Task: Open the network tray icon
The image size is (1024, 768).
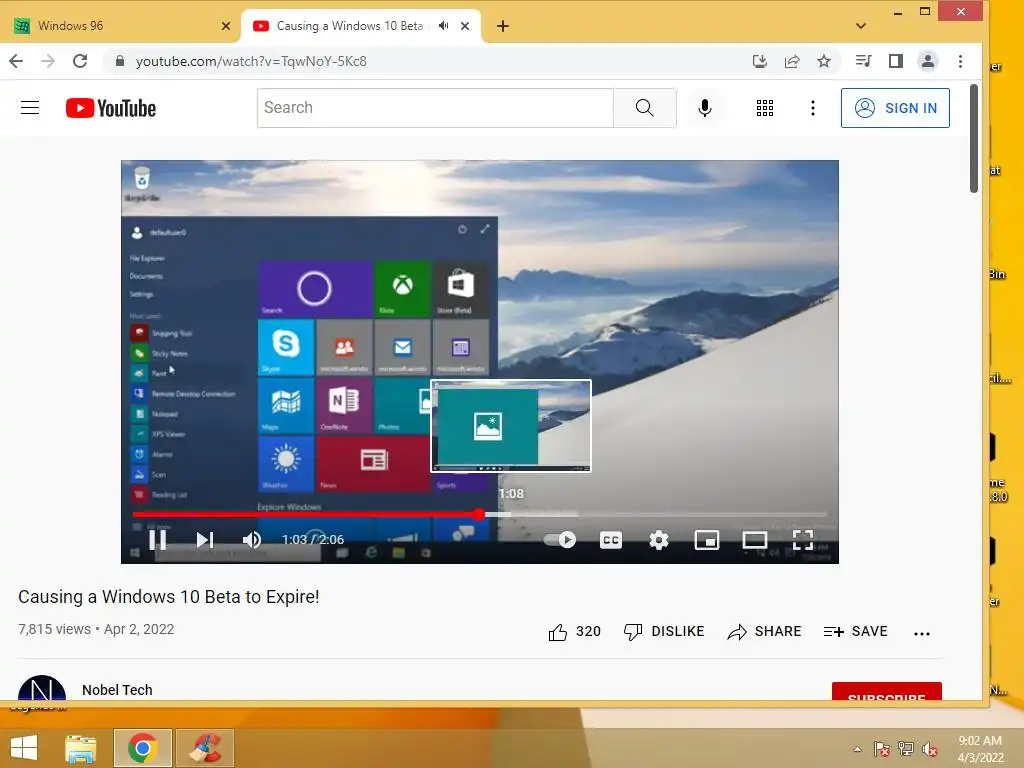Action: (906, 749)
